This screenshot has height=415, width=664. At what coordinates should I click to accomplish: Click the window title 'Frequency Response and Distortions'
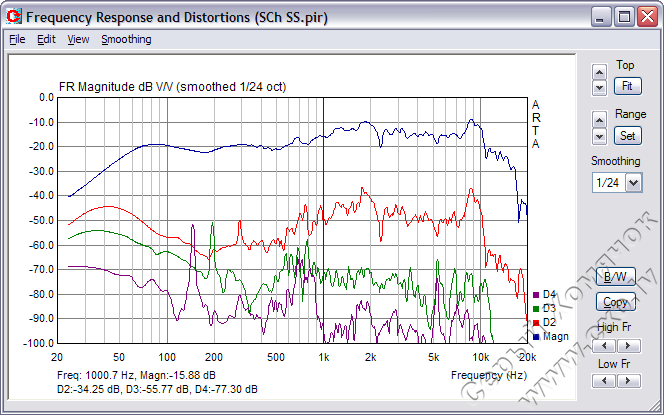177,17
